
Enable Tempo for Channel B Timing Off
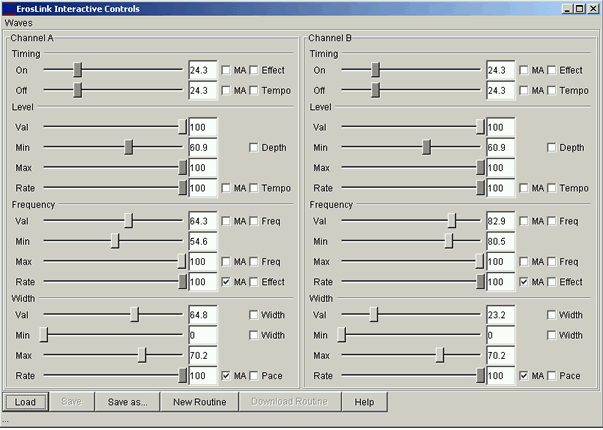tap(551, 90)
